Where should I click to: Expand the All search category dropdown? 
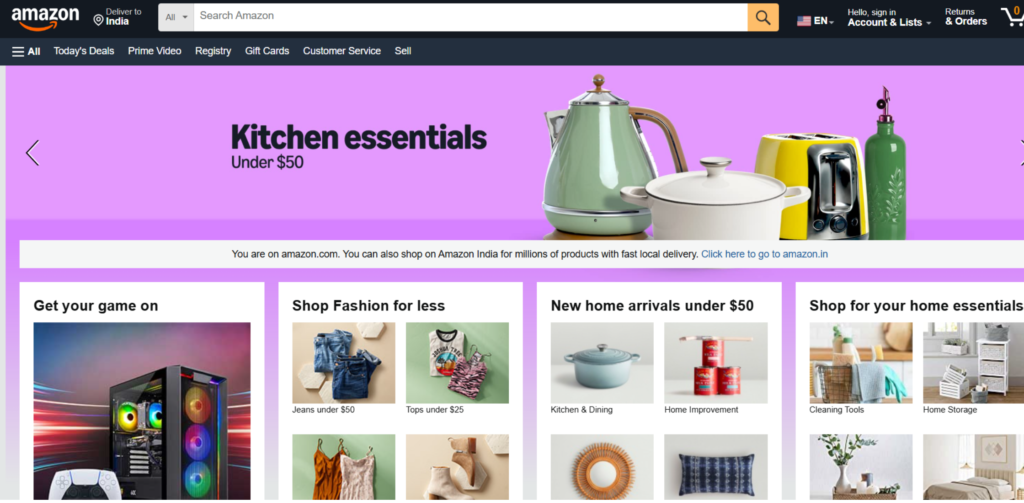point(176,17)
